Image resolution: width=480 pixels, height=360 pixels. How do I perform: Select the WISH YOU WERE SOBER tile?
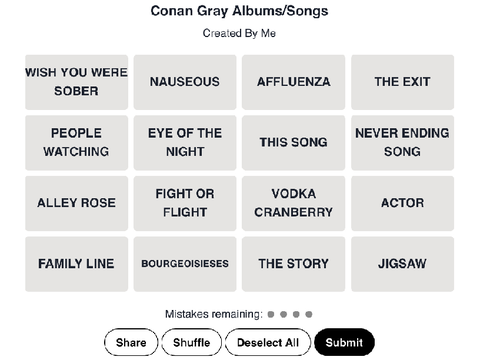pyautogui.click(x=77, y=82)
